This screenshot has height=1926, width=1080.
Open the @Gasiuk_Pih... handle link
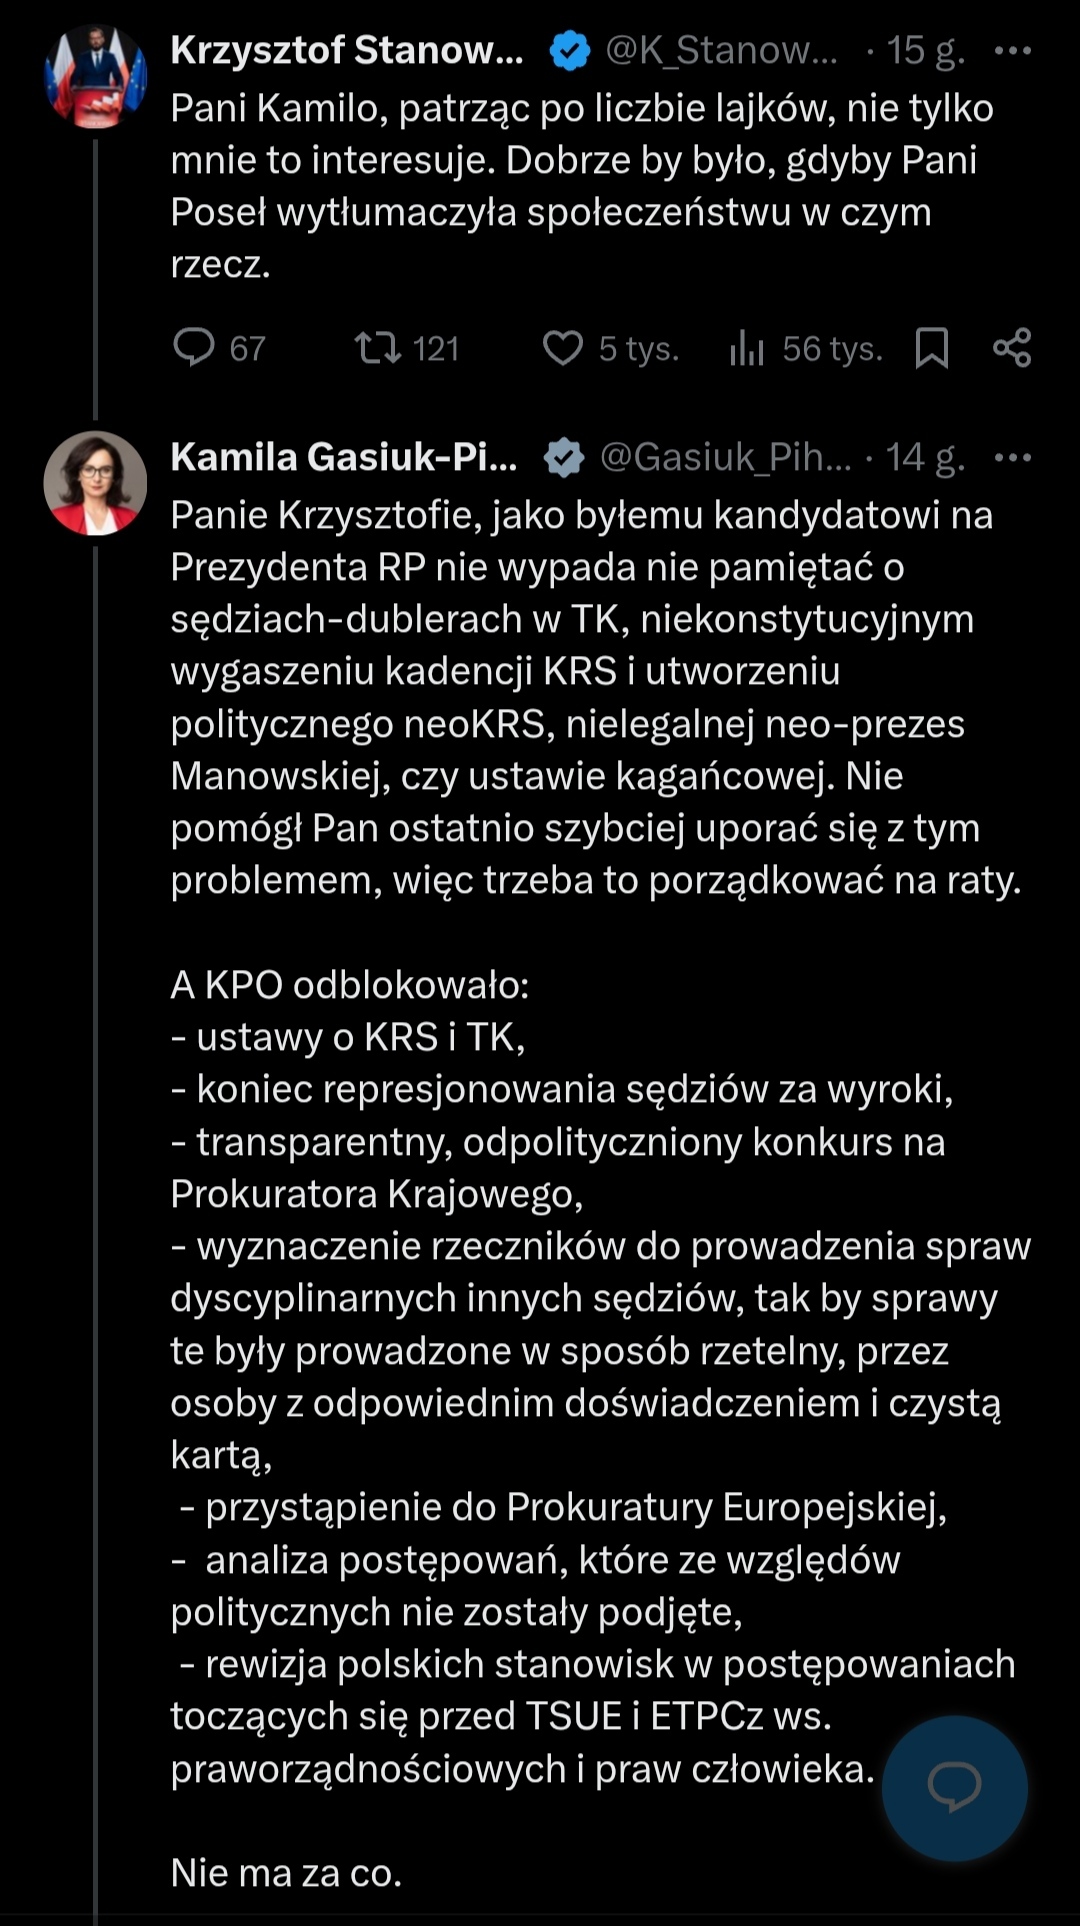point(725,457)
